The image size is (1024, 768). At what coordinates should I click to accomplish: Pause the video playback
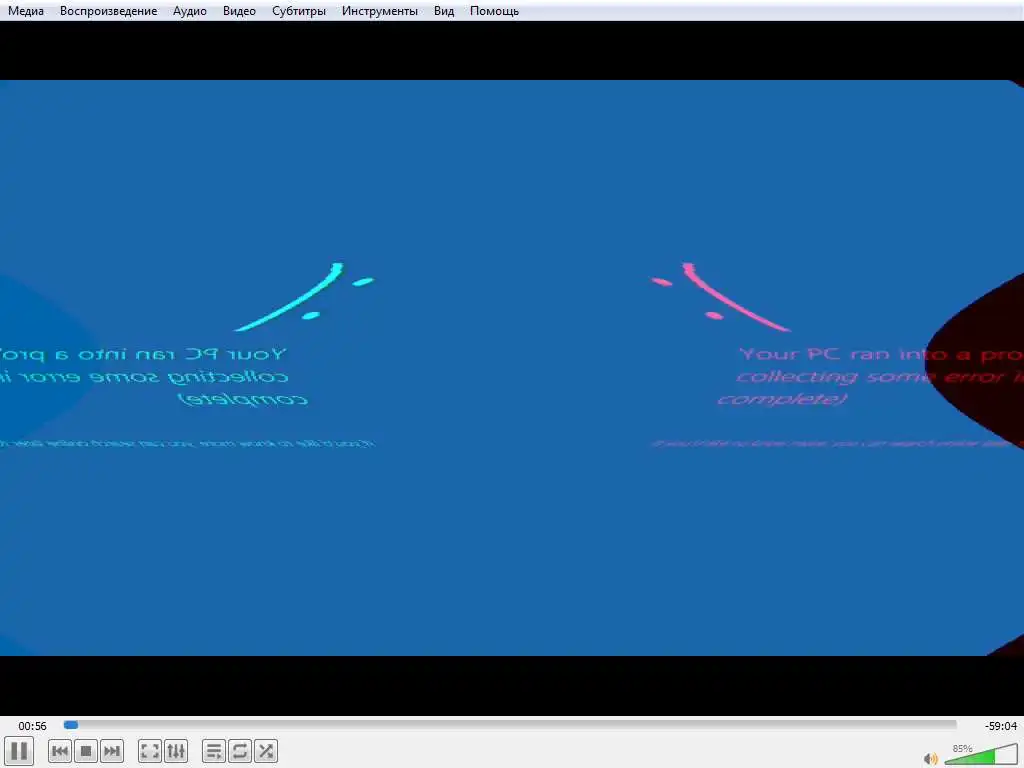(x=19, y=751)
